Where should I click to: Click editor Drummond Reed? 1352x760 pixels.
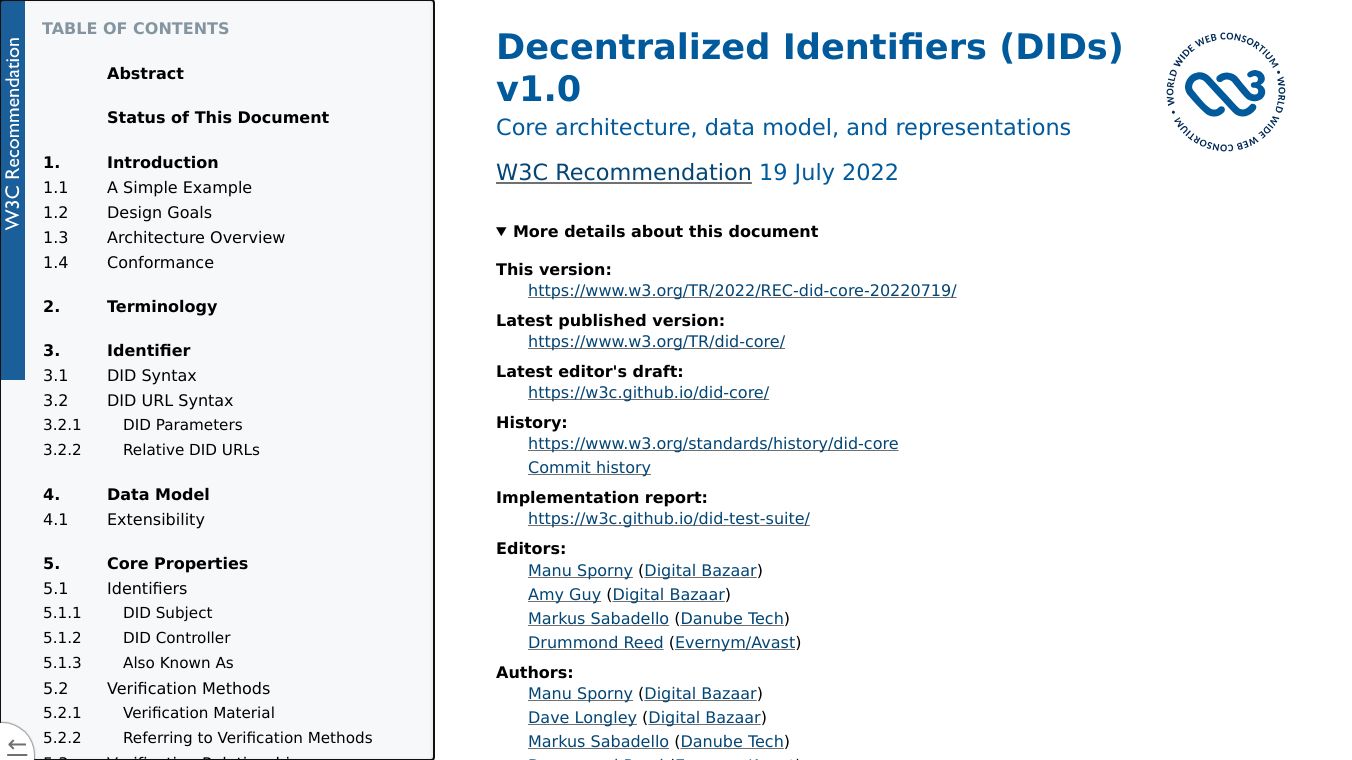595,642
